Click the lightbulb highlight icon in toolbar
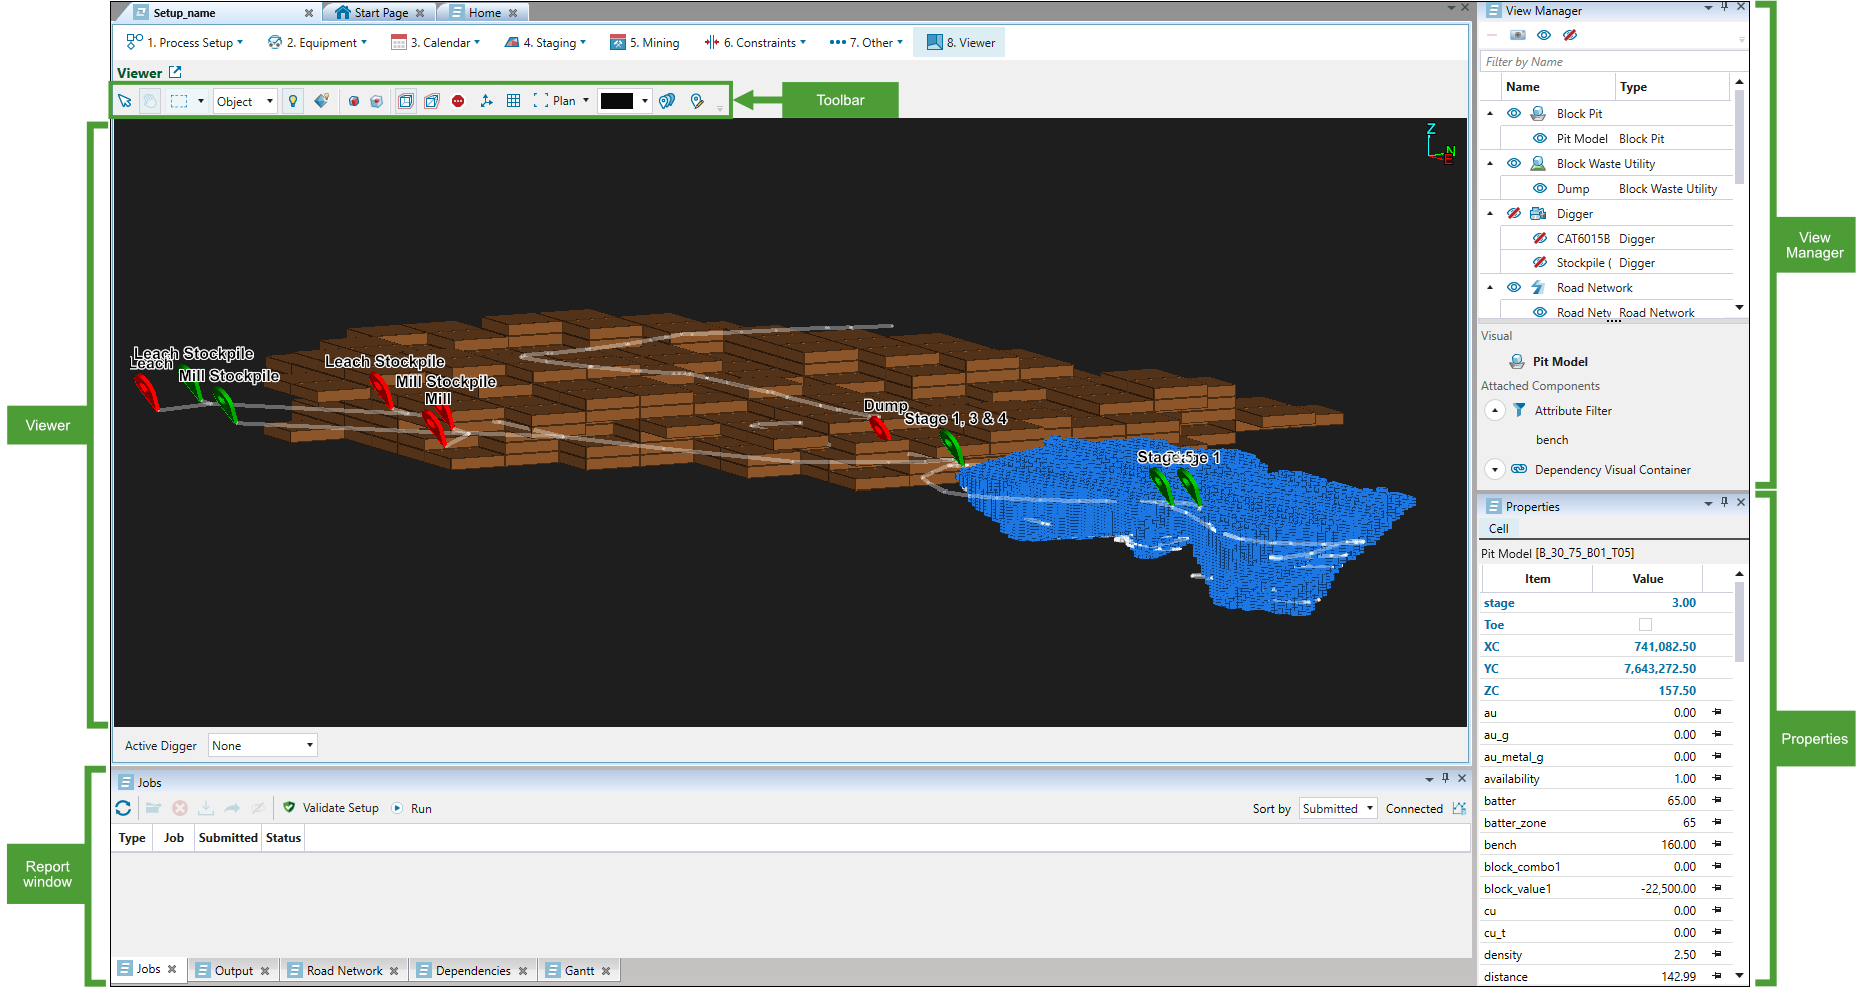The width and height of the screenshot is (1861, 995). 293,101
